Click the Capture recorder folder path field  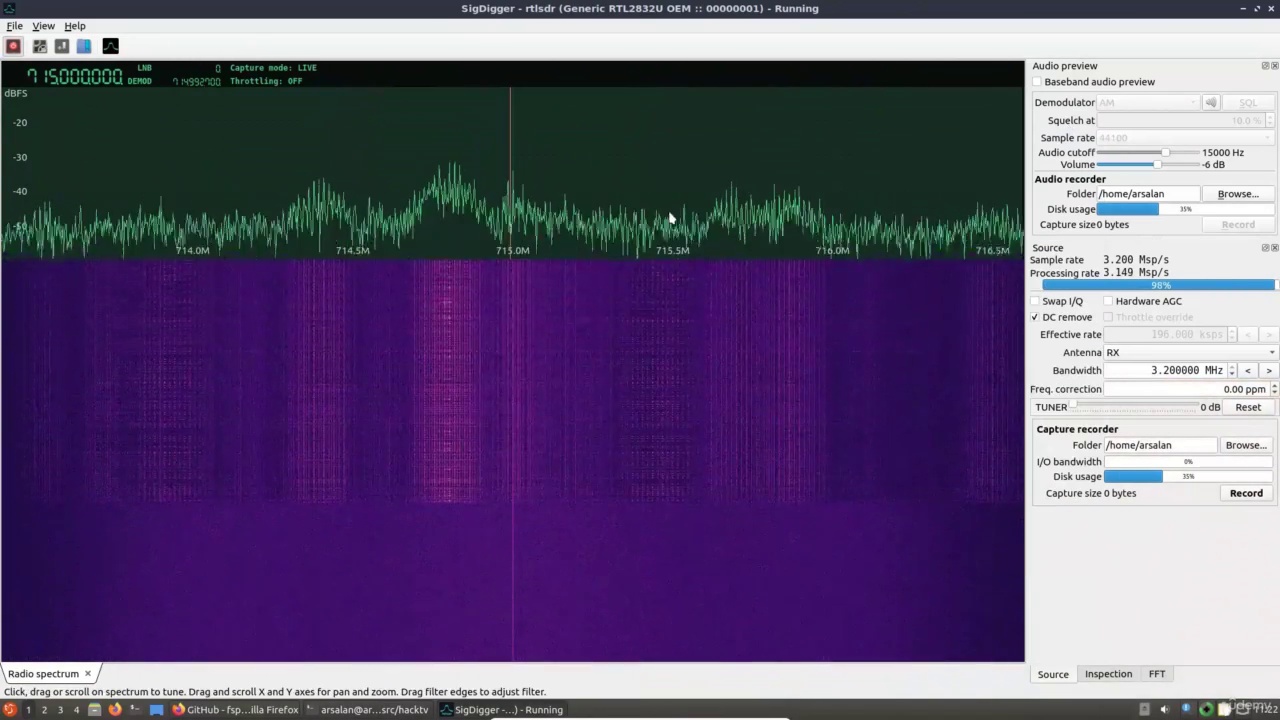[1161, 445]
